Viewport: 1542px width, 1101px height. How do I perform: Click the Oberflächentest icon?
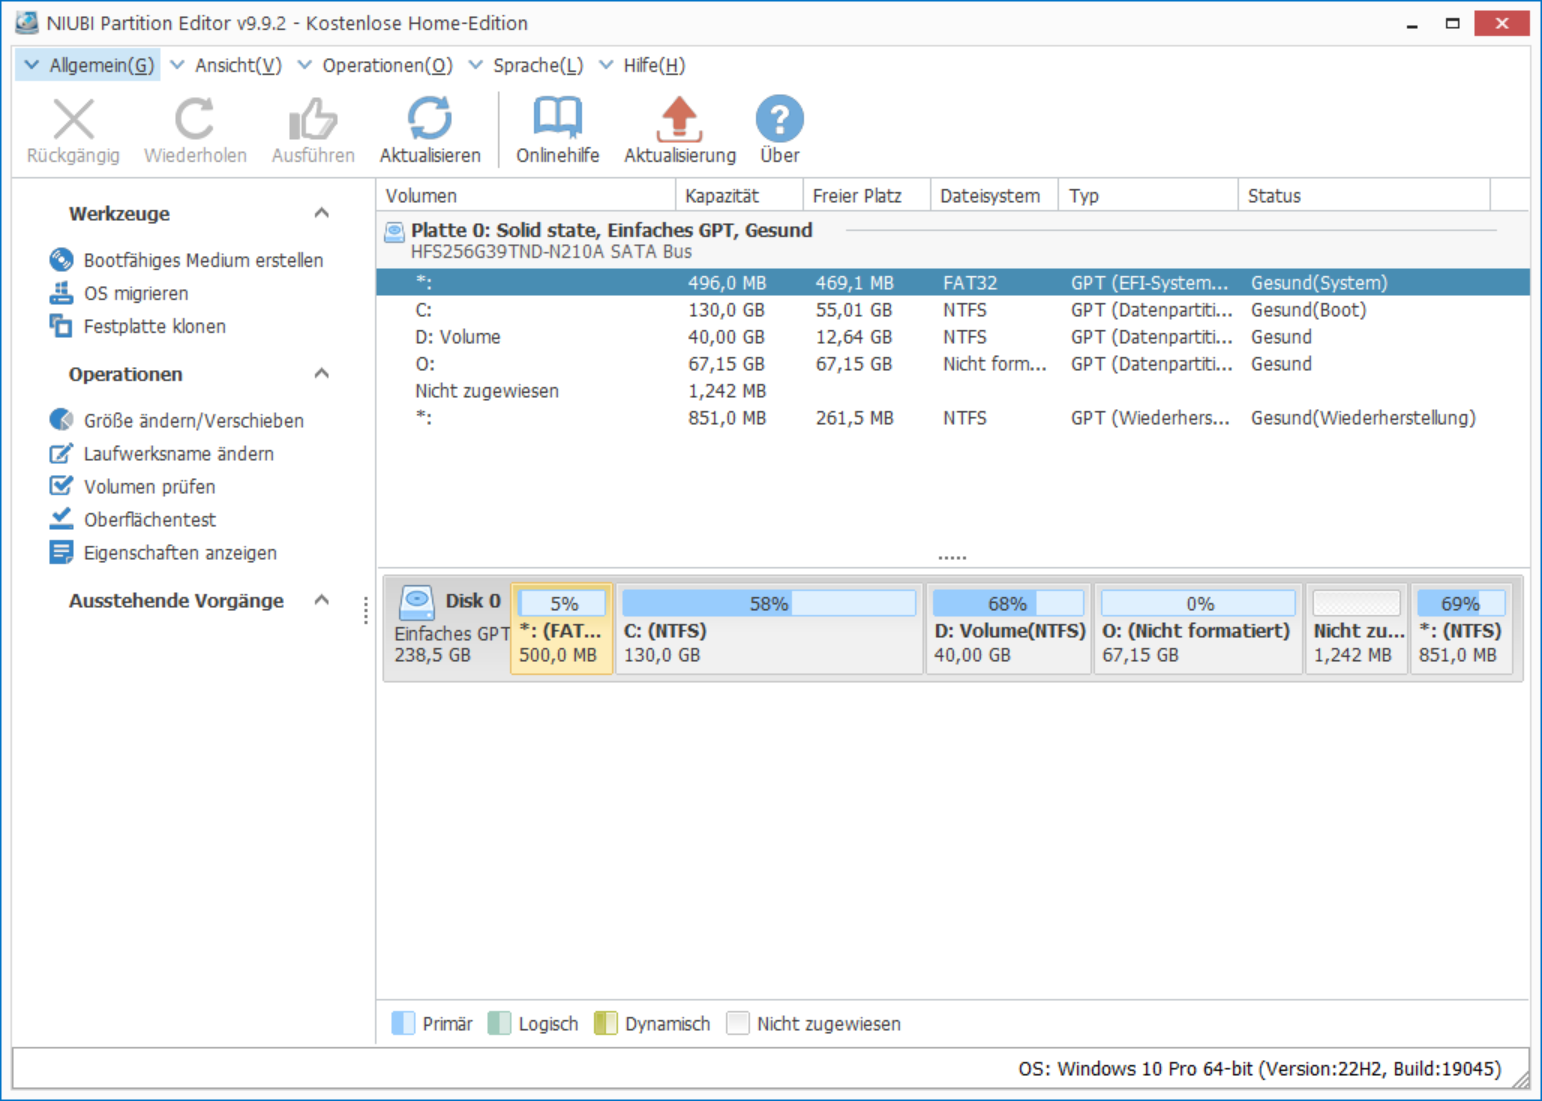[61, 519]
